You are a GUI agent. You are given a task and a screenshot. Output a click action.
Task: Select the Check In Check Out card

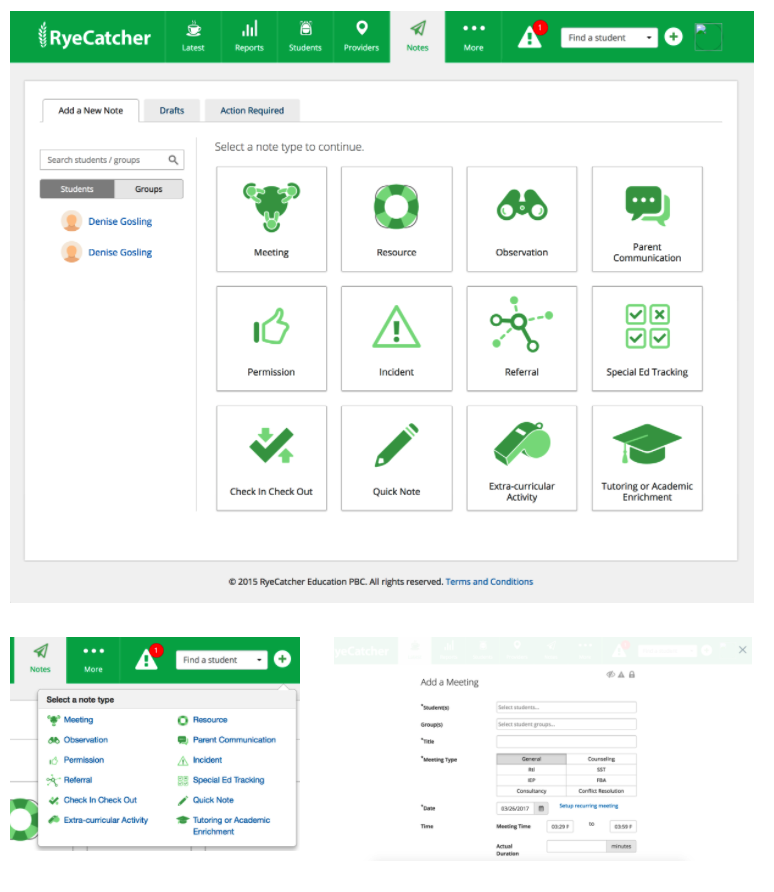coord(271,458)
